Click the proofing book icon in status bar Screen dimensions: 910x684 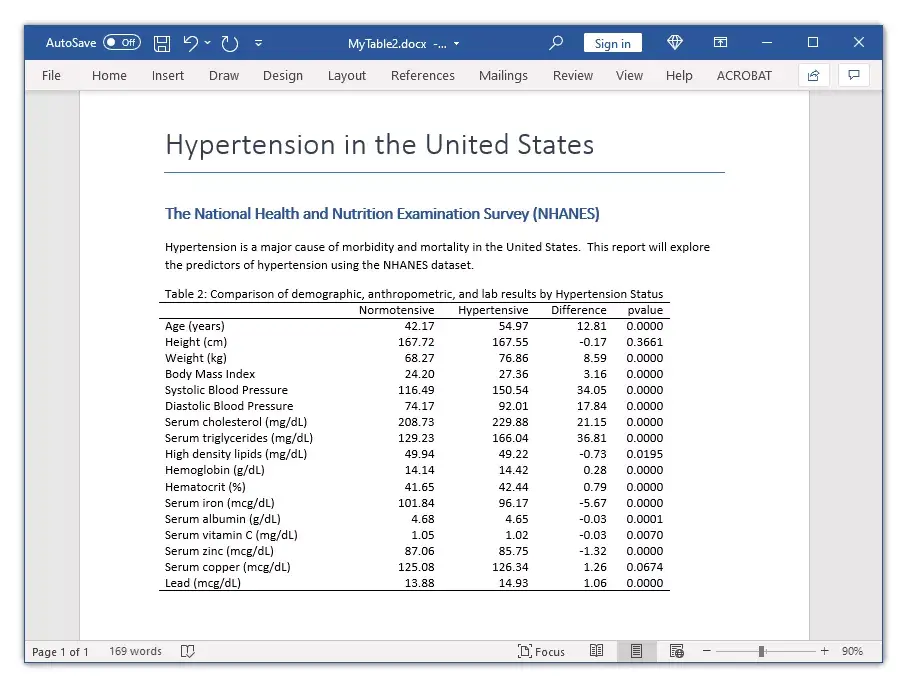[187, 651]
